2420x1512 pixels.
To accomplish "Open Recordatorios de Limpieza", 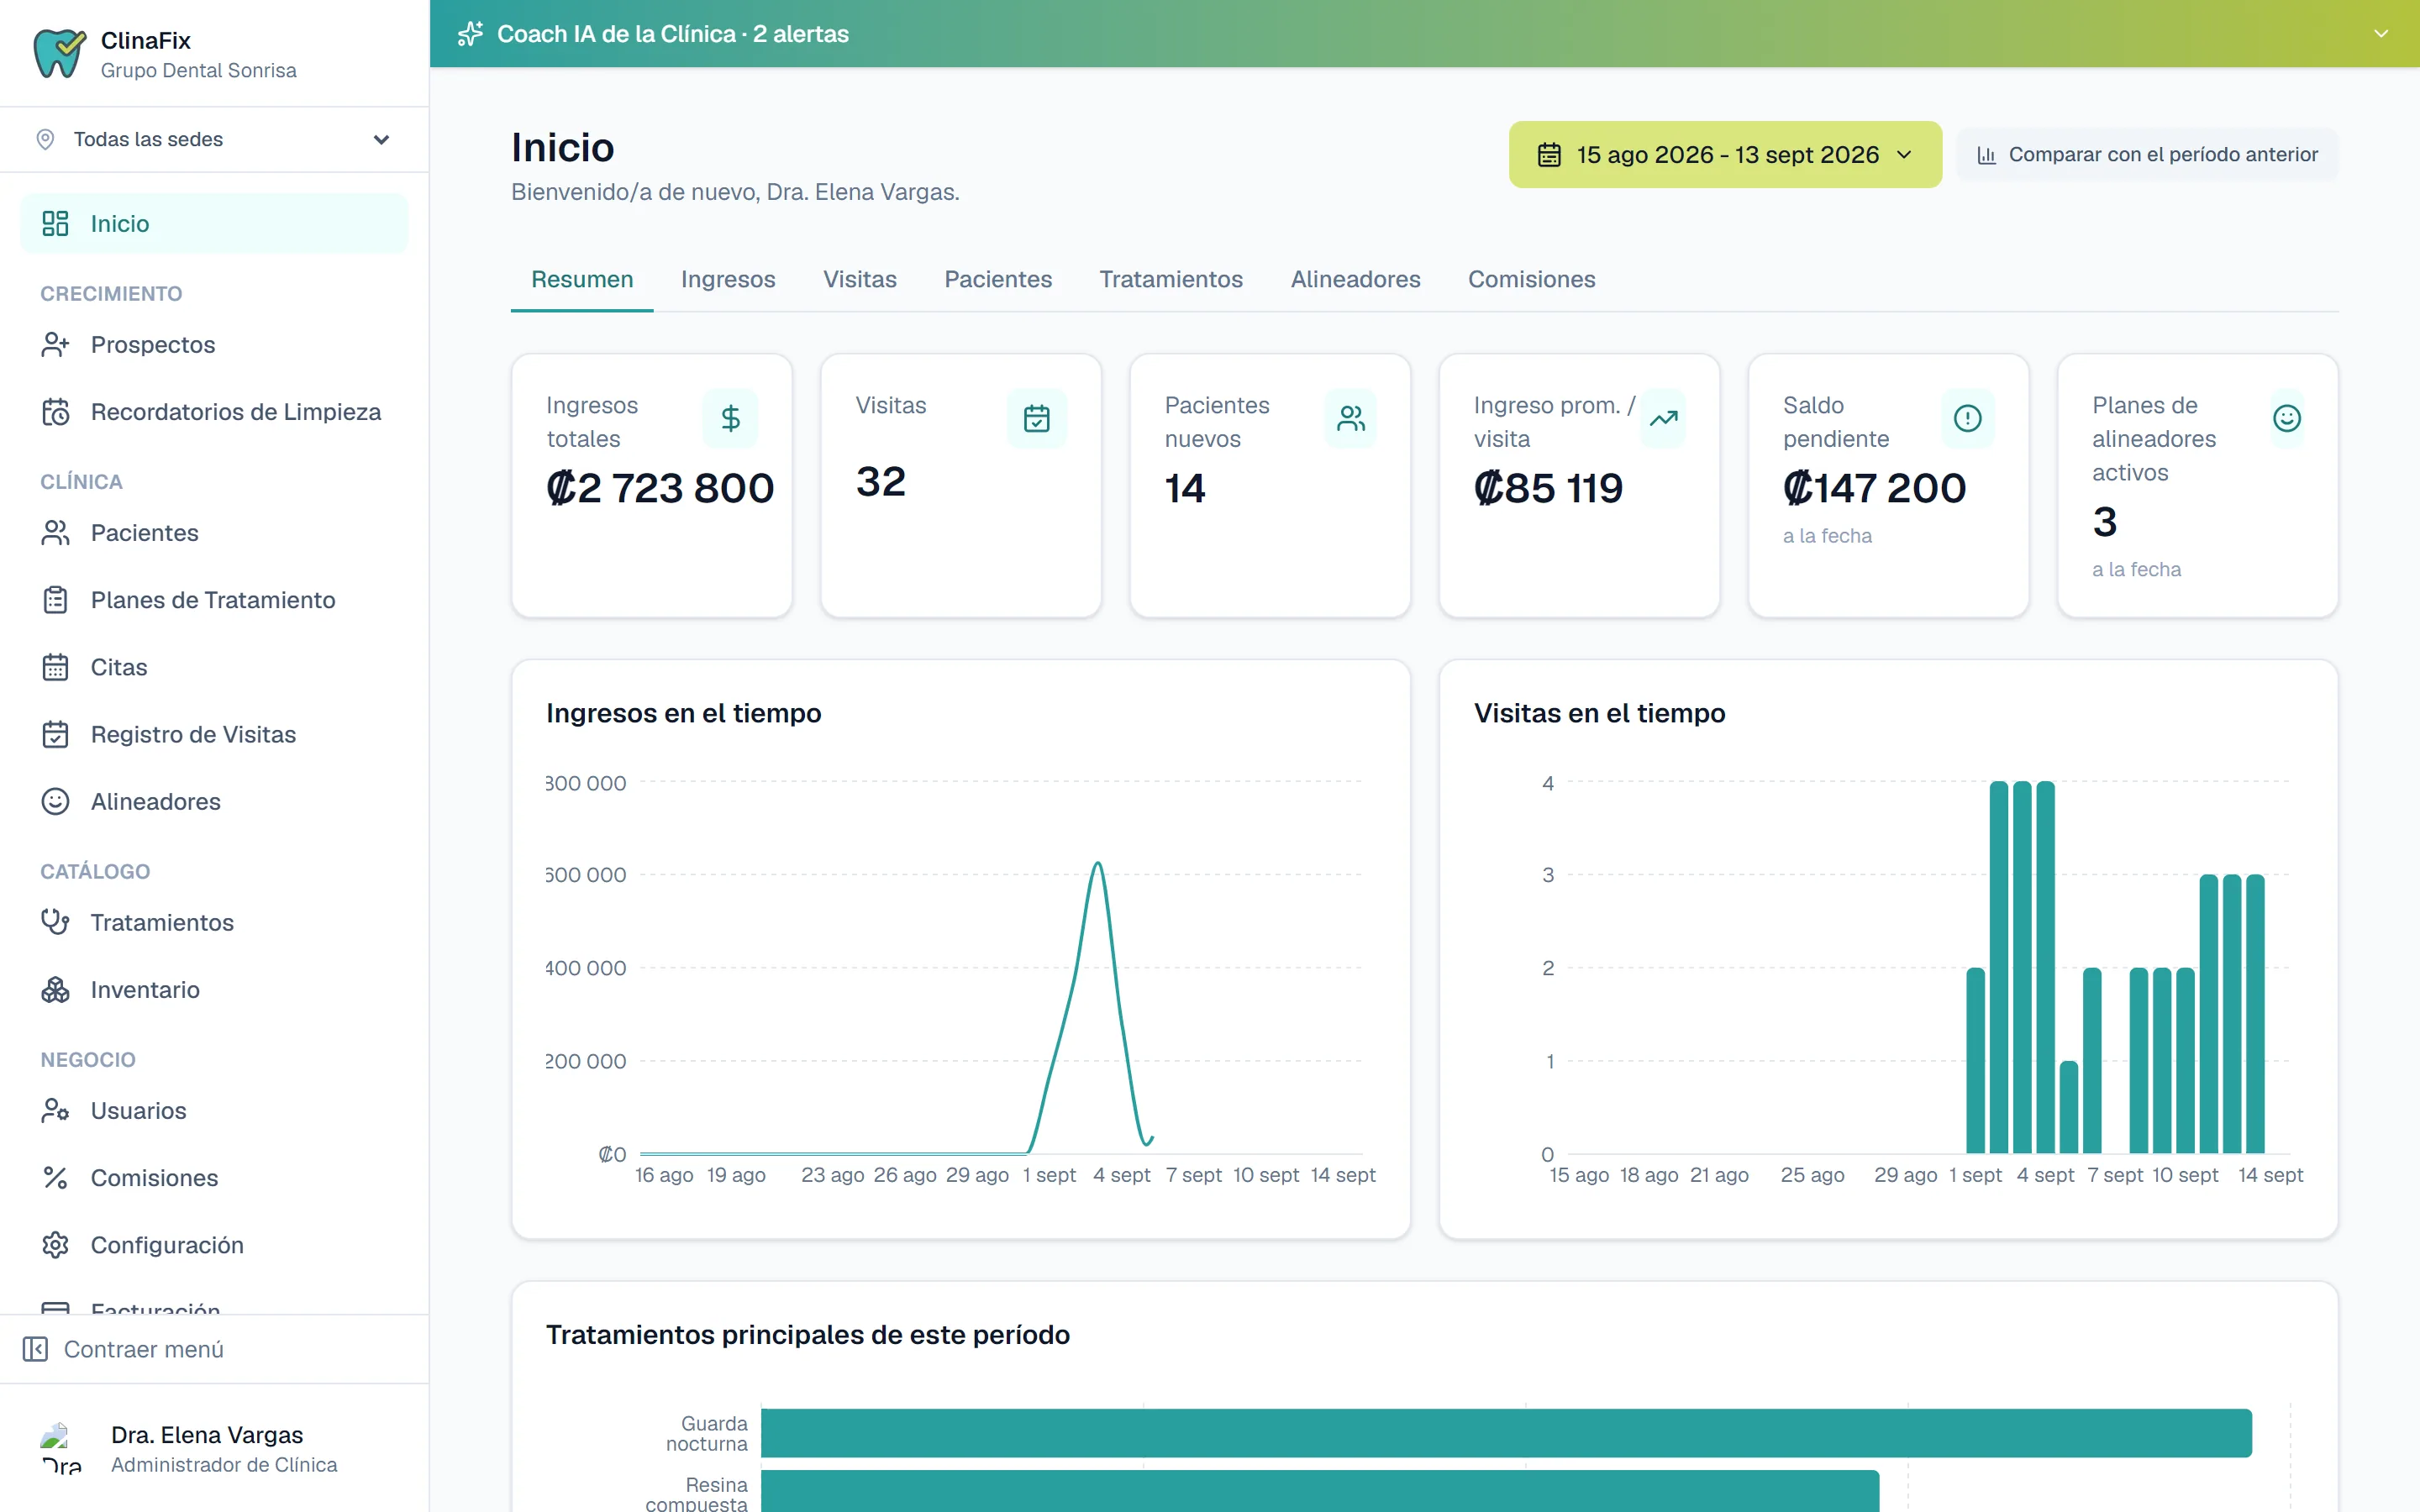I will click(x=214, y=412).
